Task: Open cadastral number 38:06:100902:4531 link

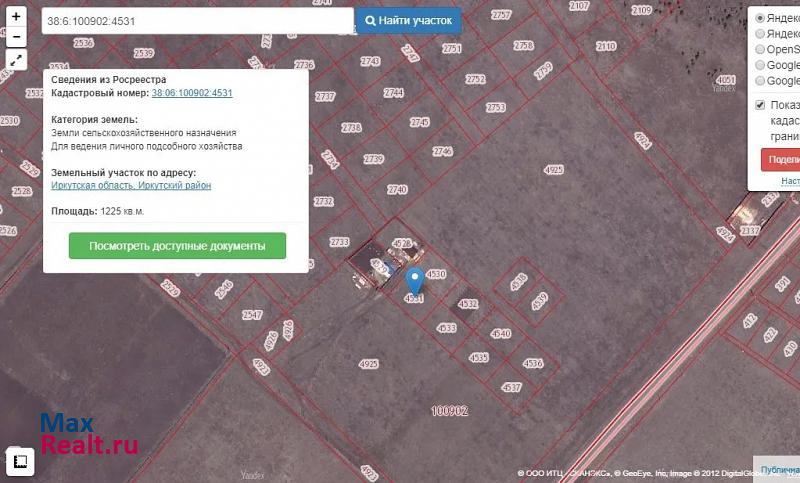Action: (192, 93)
